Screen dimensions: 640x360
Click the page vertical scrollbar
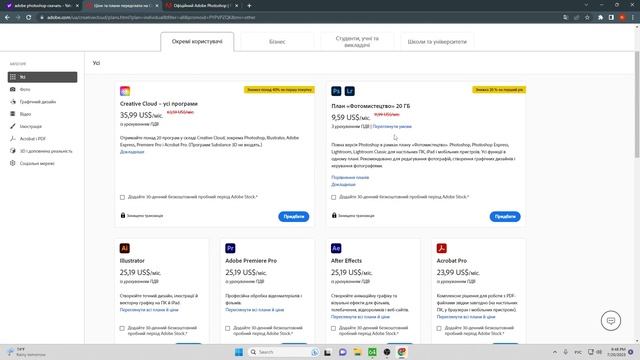pos(637,105)
